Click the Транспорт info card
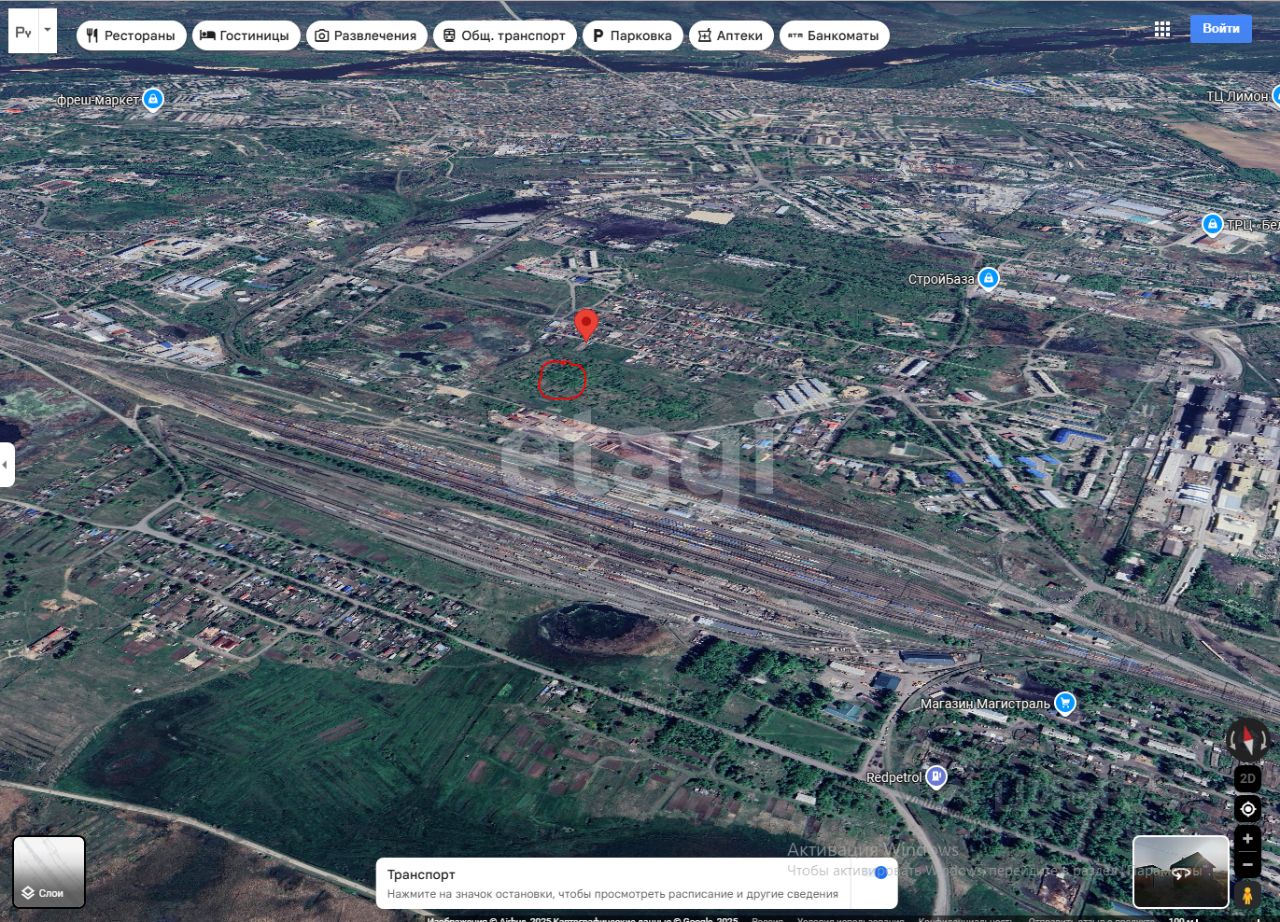1280x922 pixels. click(x=637, y=883)
